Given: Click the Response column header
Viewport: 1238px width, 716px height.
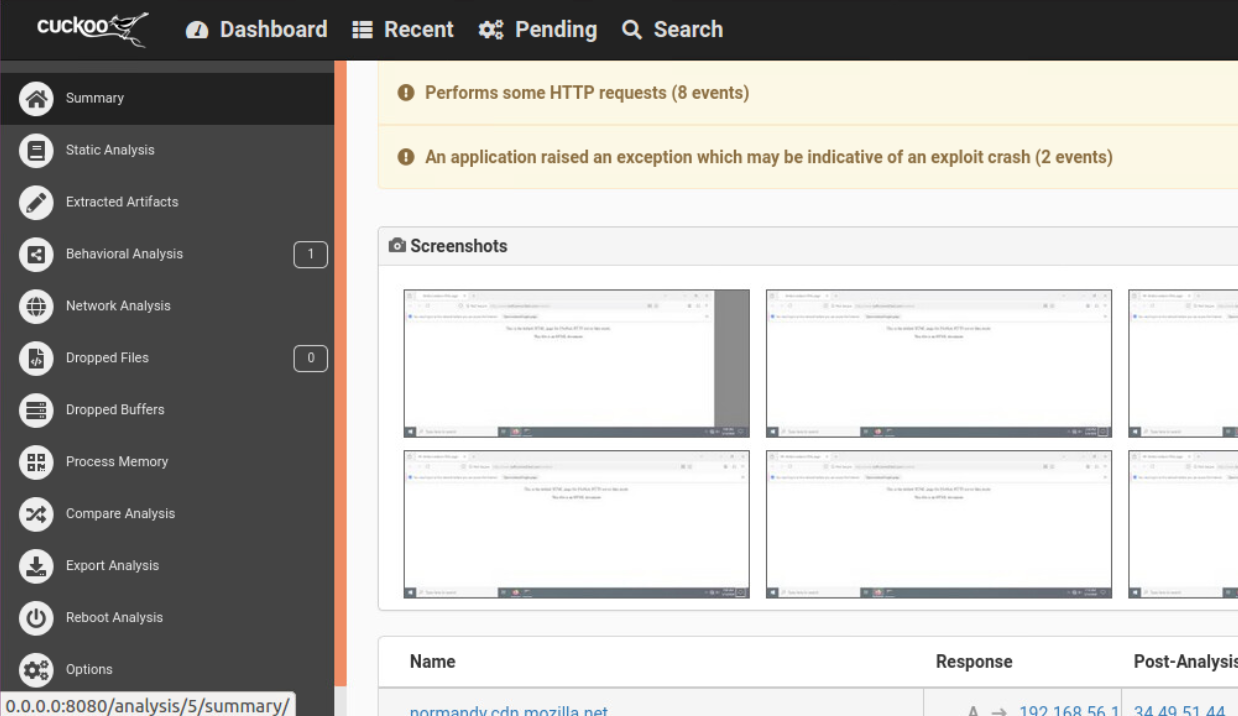Looking at the screenshot, I should point(974,662).
